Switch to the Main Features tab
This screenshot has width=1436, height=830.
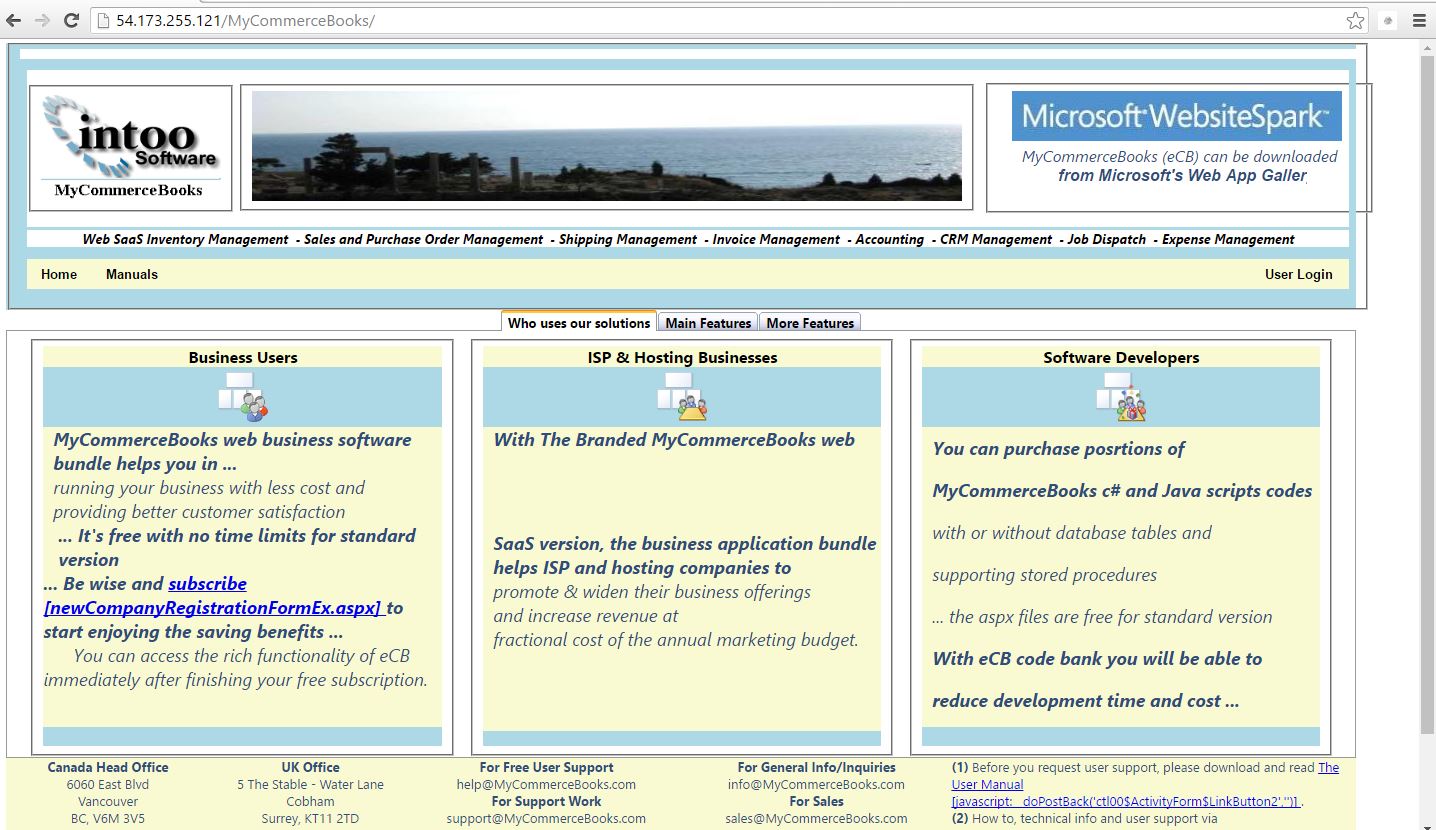tap(708, 323)
